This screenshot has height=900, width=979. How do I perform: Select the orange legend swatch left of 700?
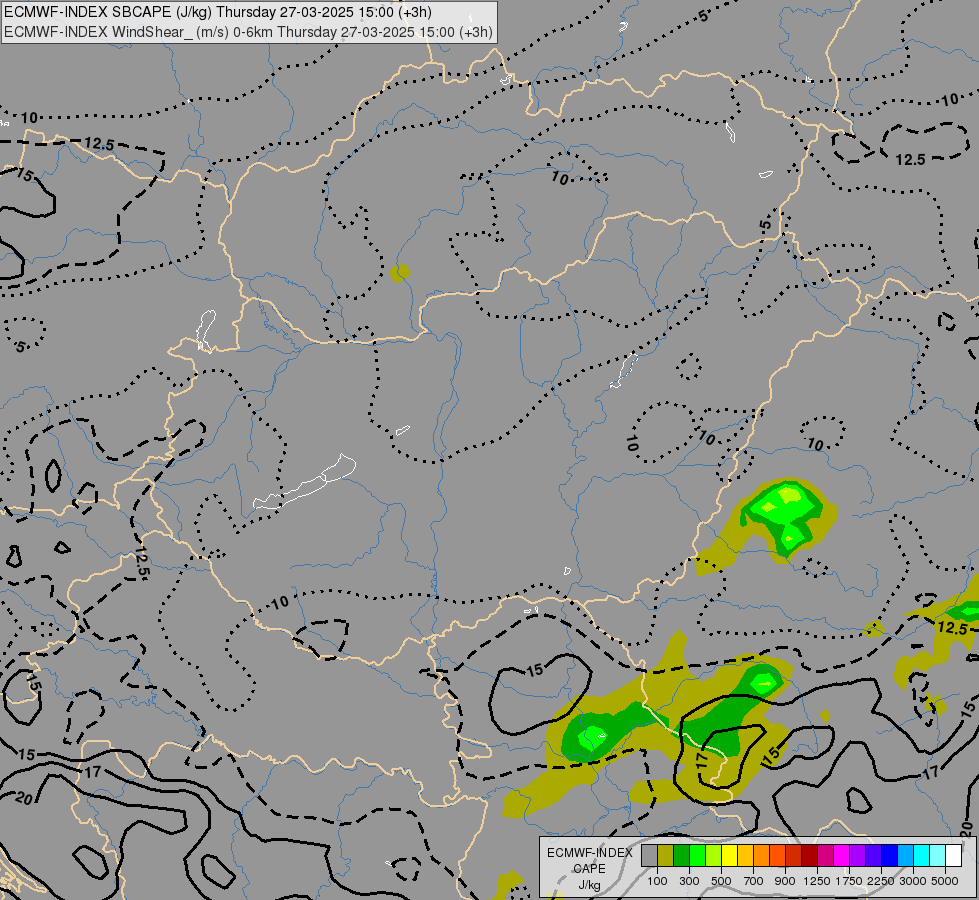(x=762, y=855)
